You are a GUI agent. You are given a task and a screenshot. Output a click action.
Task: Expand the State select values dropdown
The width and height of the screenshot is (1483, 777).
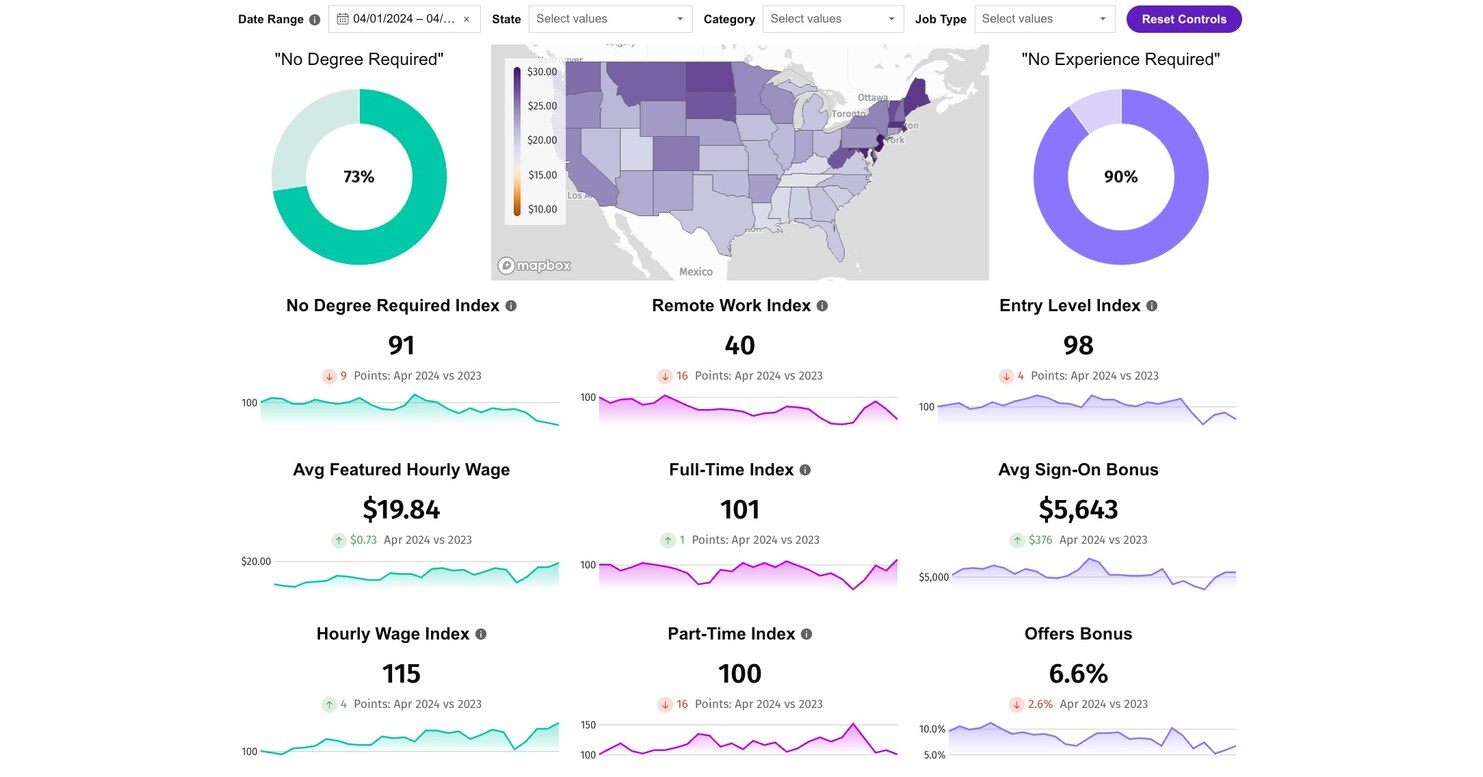pyautogui.click(x=609, y=19)
